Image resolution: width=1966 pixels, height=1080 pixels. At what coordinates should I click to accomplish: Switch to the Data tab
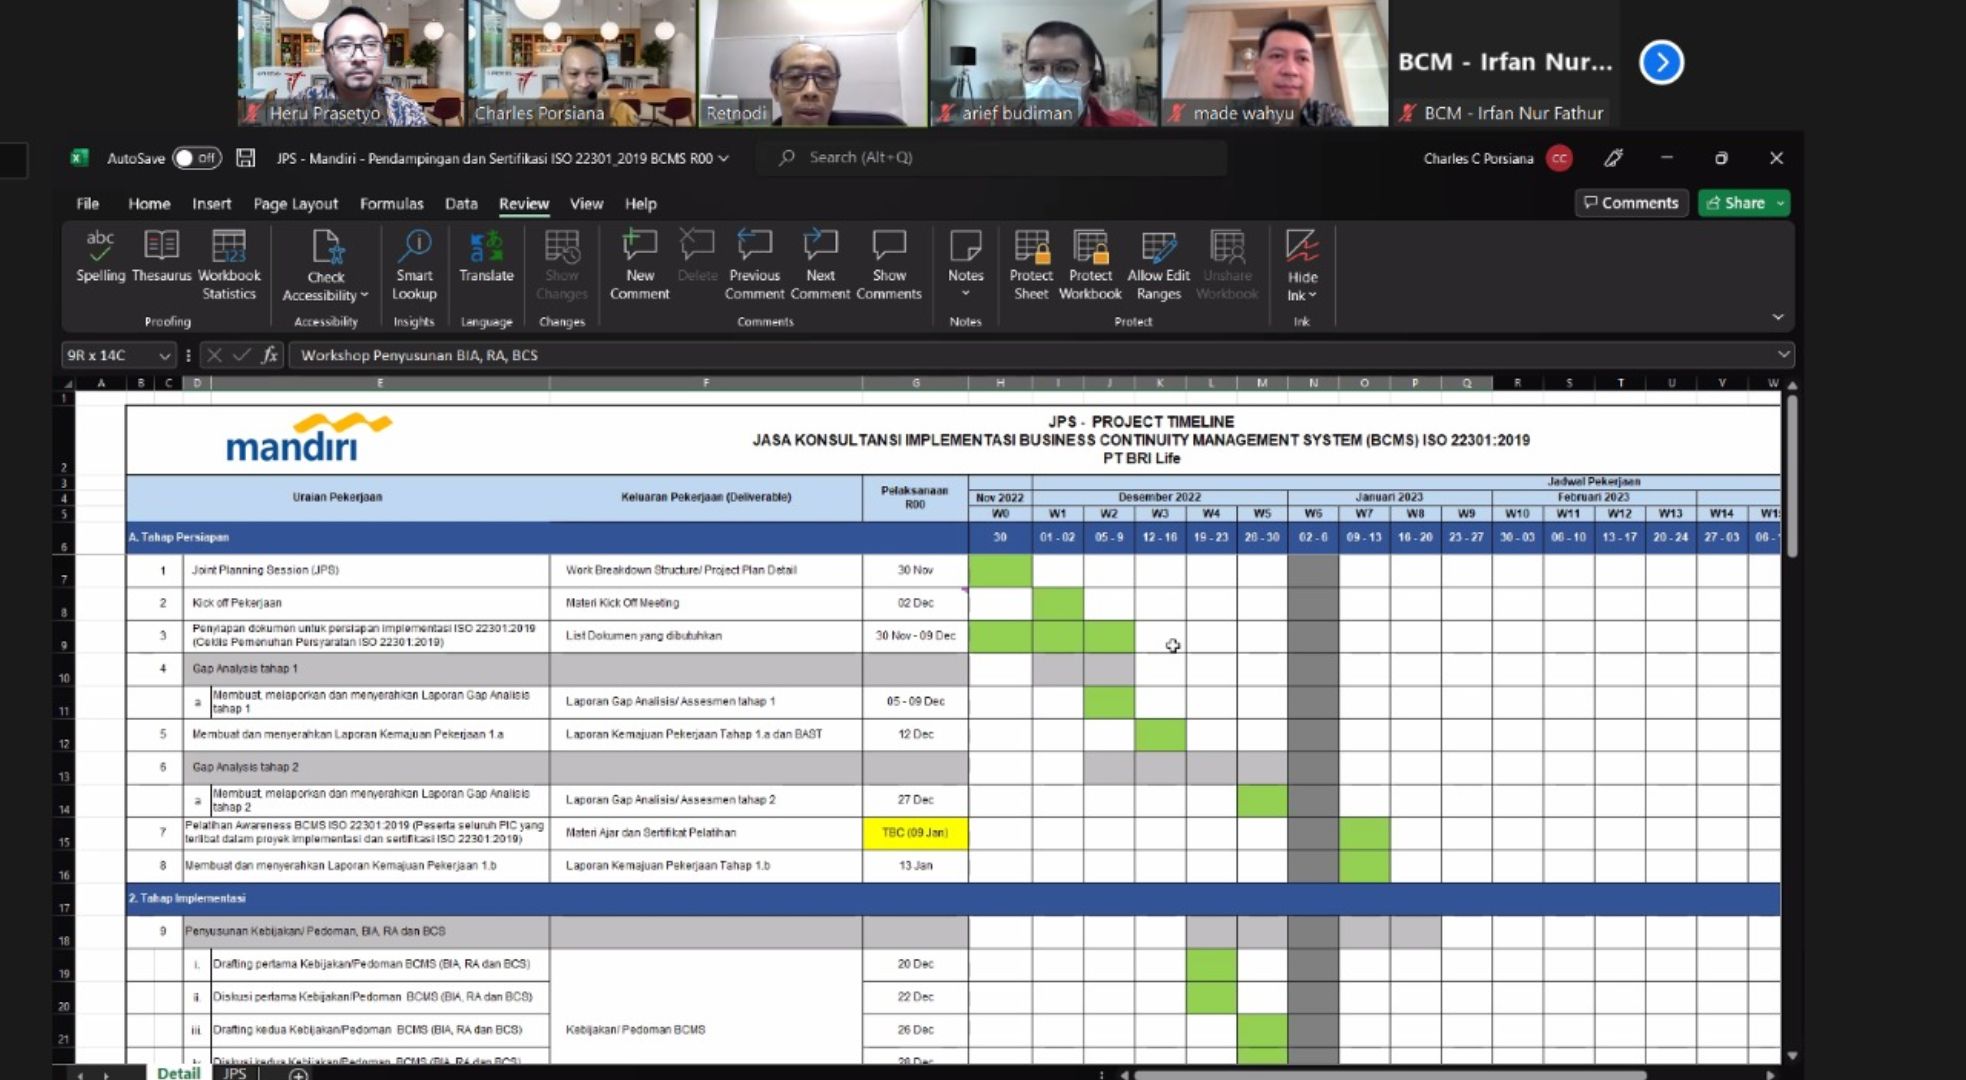[x=461, y=203]
